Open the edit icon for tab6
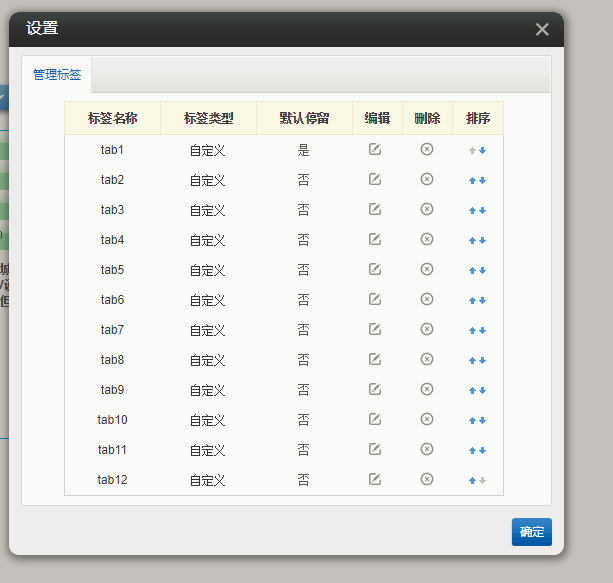Viewport: 613px width, 583px height. 375,300
